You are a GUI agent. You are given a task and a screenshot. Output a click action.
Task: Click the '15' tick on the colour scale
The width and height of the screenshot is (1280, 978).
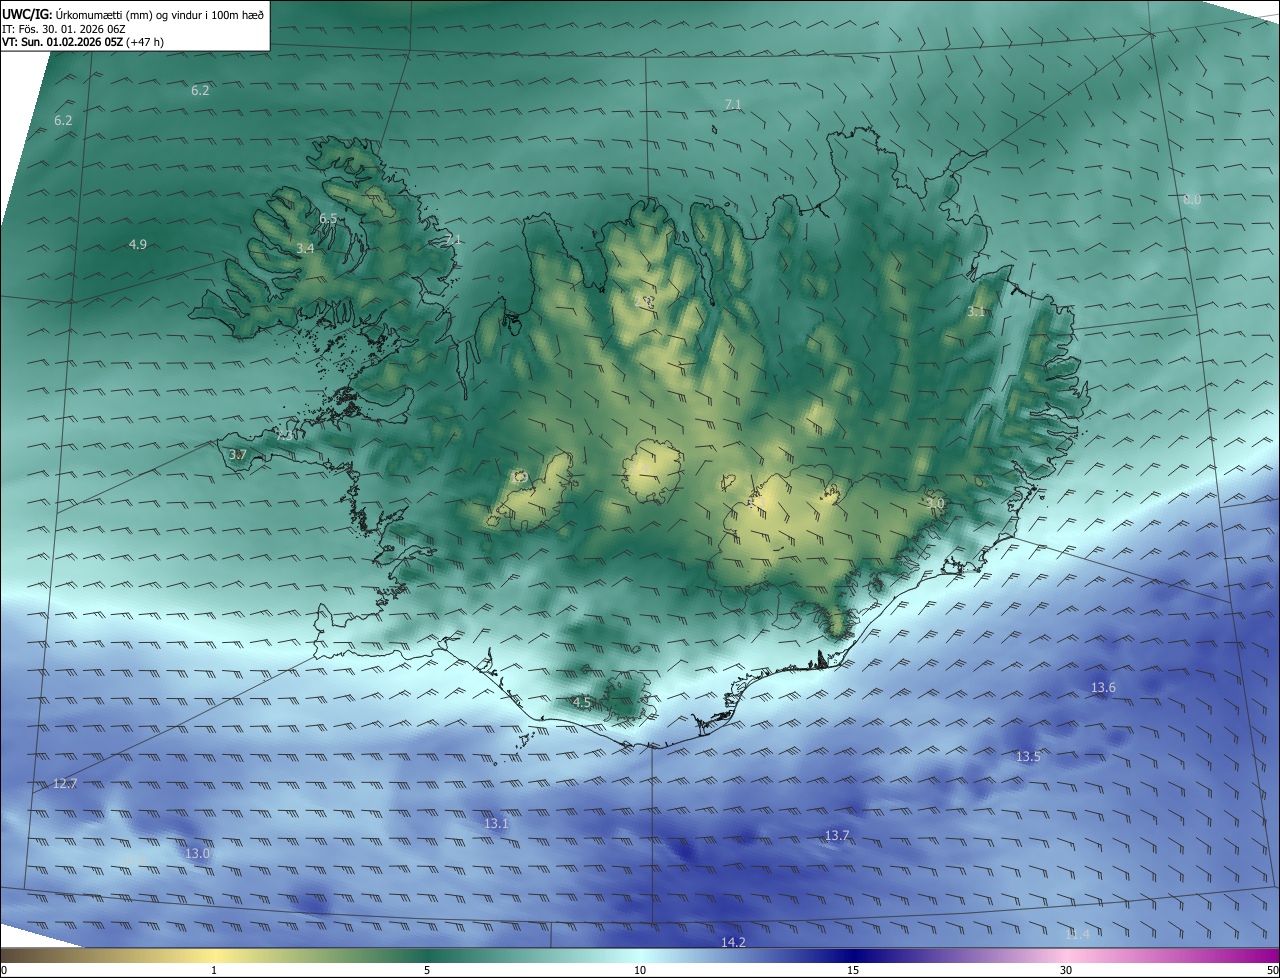pos(853,970)
